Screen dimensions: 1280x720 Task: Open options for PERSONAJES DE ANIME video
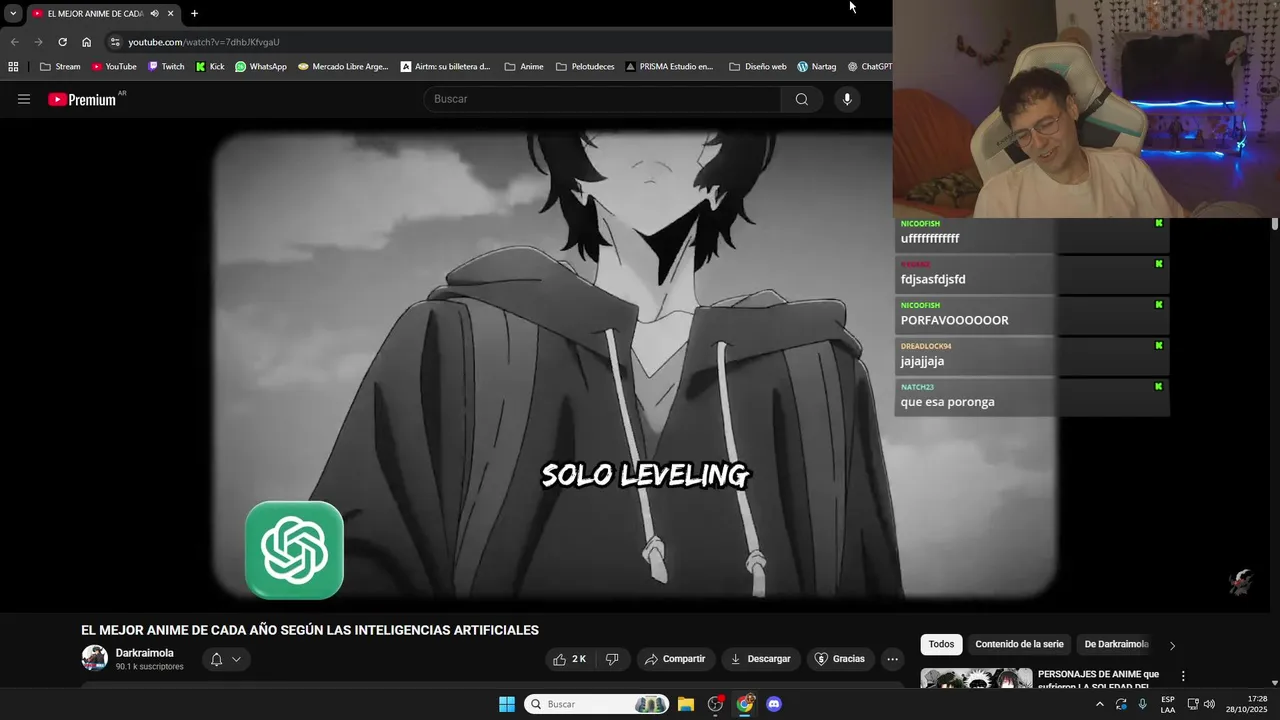(1183, 676)
